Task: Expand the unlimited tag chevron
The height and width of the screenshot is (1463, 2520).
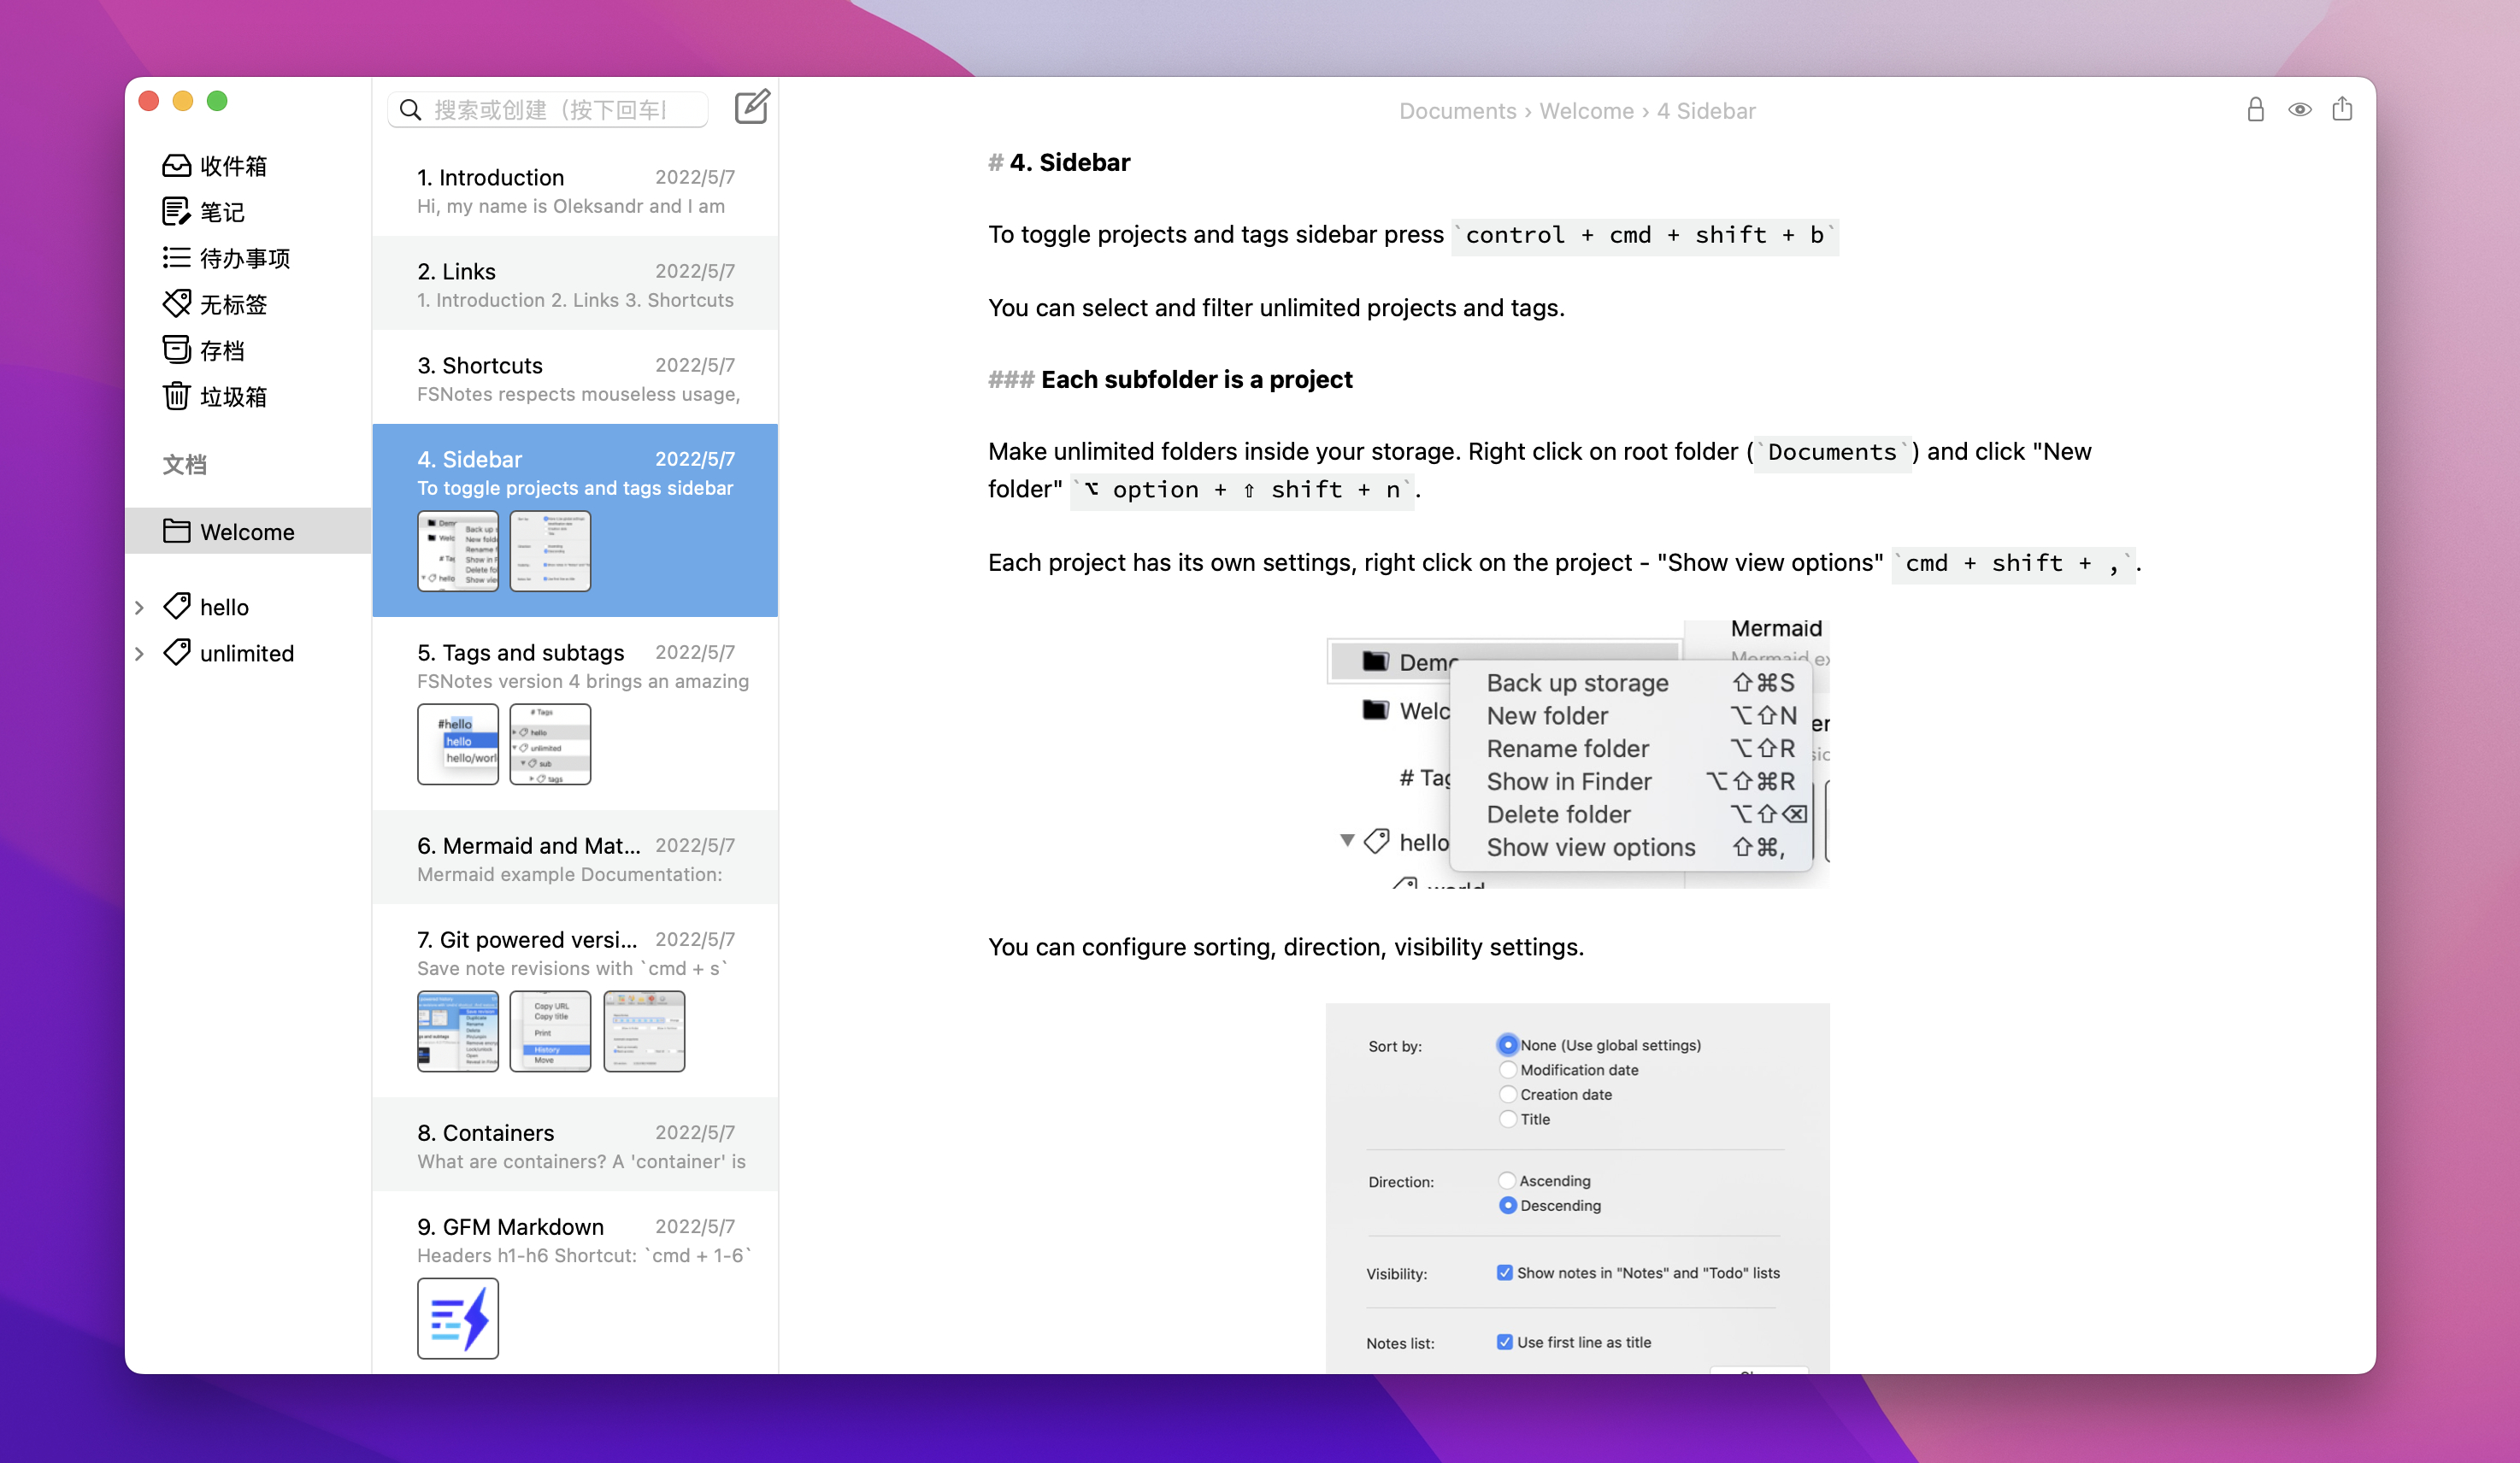Action: (140, 653)
